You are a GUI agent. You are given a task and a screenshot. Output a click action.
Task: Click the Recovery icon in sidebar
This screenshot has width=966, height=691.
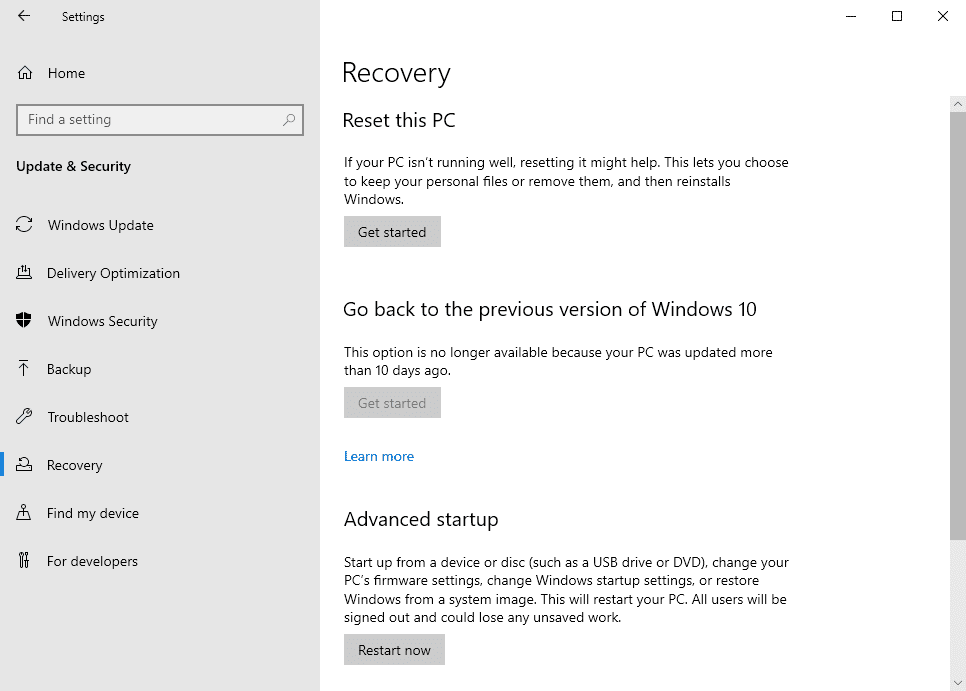(24, 464)
